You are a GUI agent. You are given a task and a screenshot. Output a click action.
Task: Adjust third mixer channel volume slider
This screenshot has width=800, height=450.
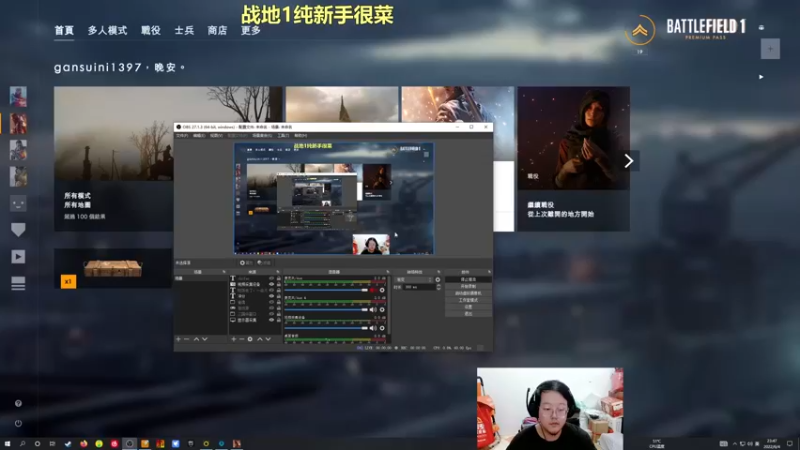(326, 328)
